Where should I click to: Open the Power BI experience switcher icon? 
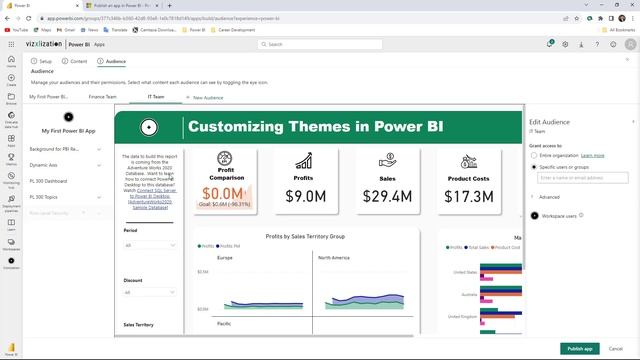tap(11, 349)
